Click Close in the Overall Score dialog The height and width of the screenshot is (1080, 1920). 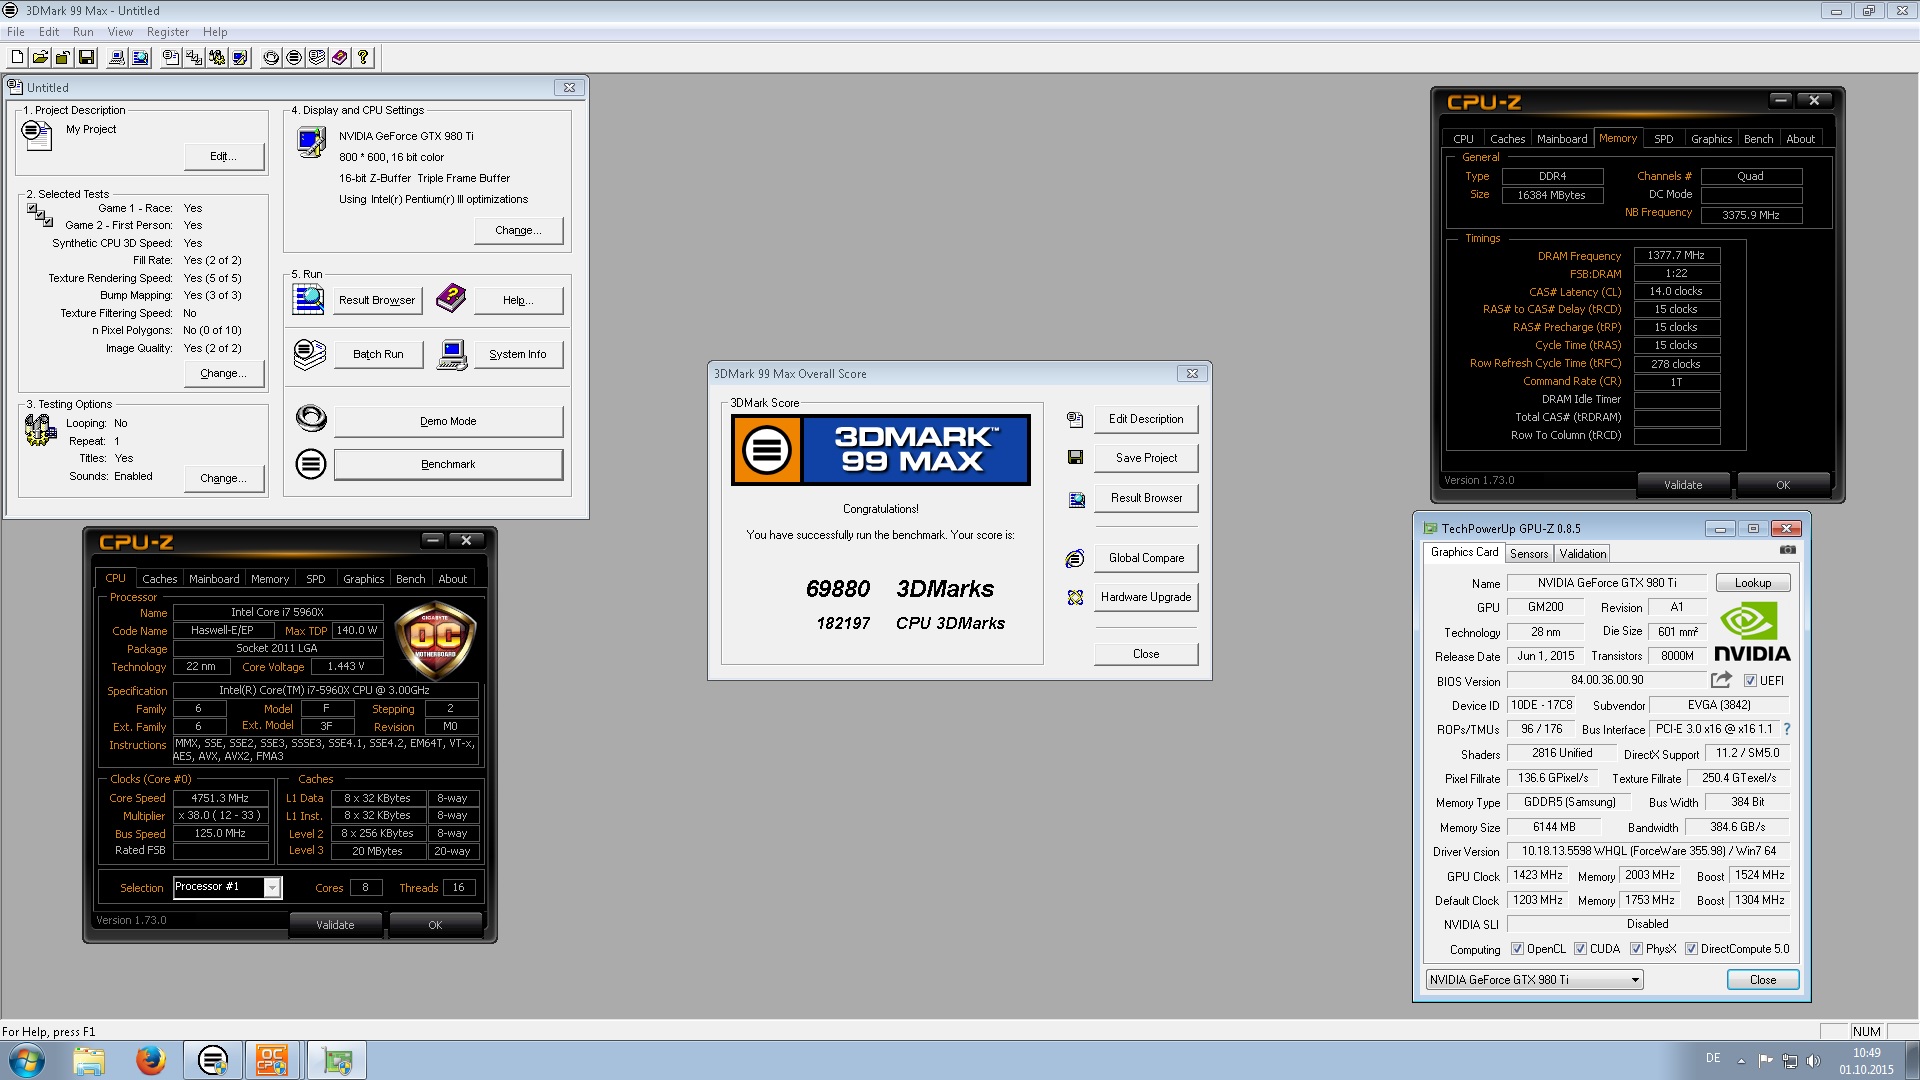coord(1146,654)
